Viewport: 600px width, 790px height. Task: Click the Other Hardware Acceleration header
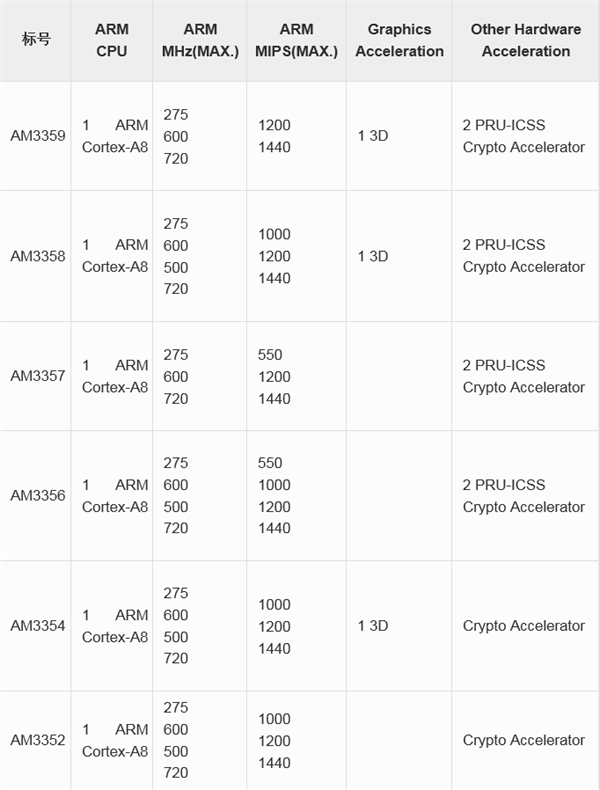pos(525,40)
